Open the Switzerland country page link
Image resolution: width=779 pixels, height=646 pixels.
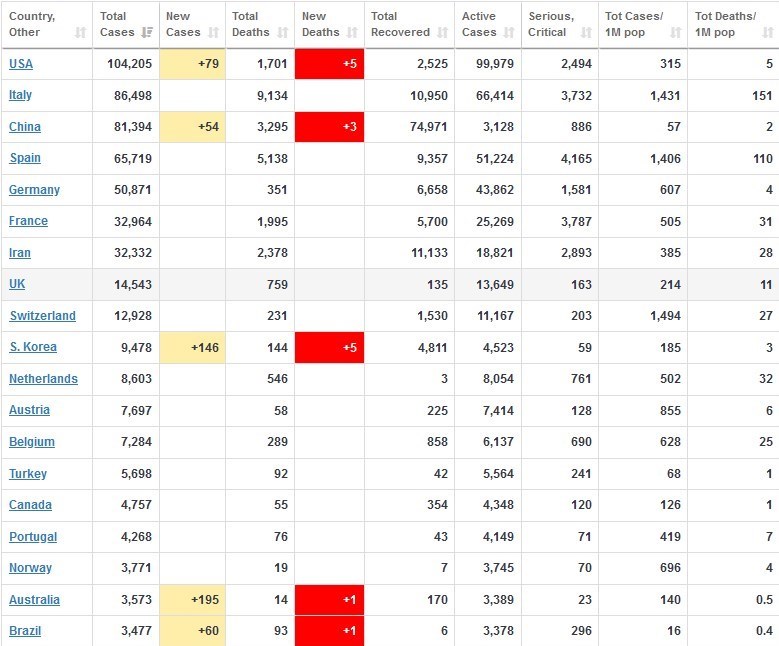42,316
